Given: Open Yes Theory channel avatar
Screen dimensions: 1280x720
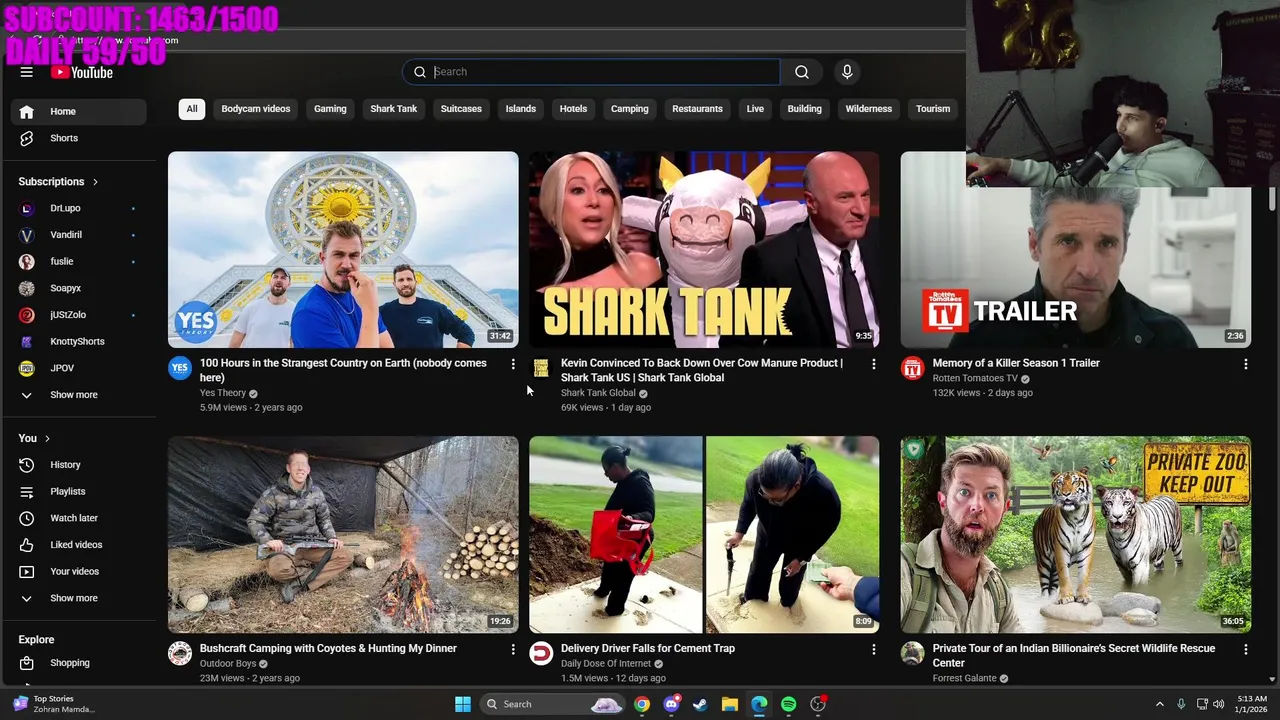Looking at the screenshot, I should pyautogui.click(x=180, y=368).
